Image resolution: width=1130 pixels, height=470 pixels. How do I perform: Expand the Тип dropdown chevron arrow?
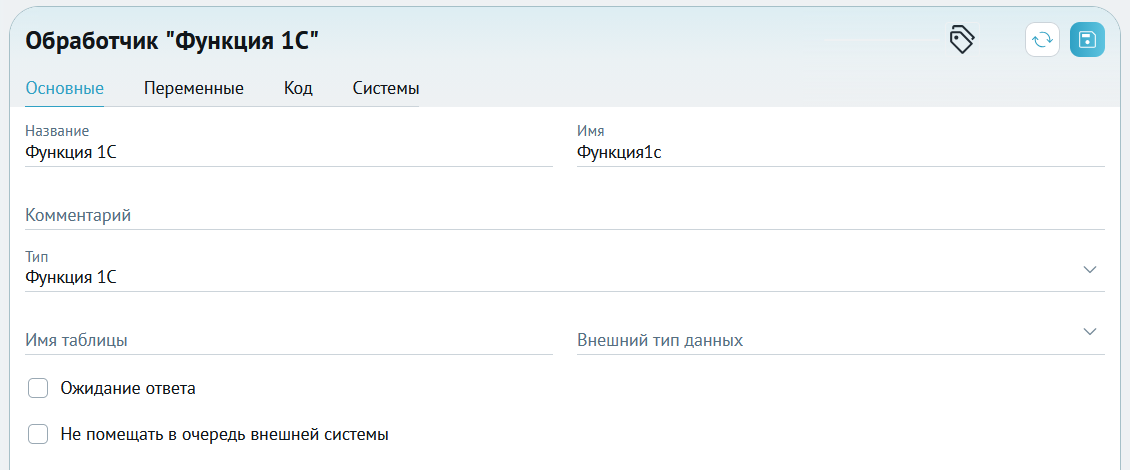point(1089,270)
